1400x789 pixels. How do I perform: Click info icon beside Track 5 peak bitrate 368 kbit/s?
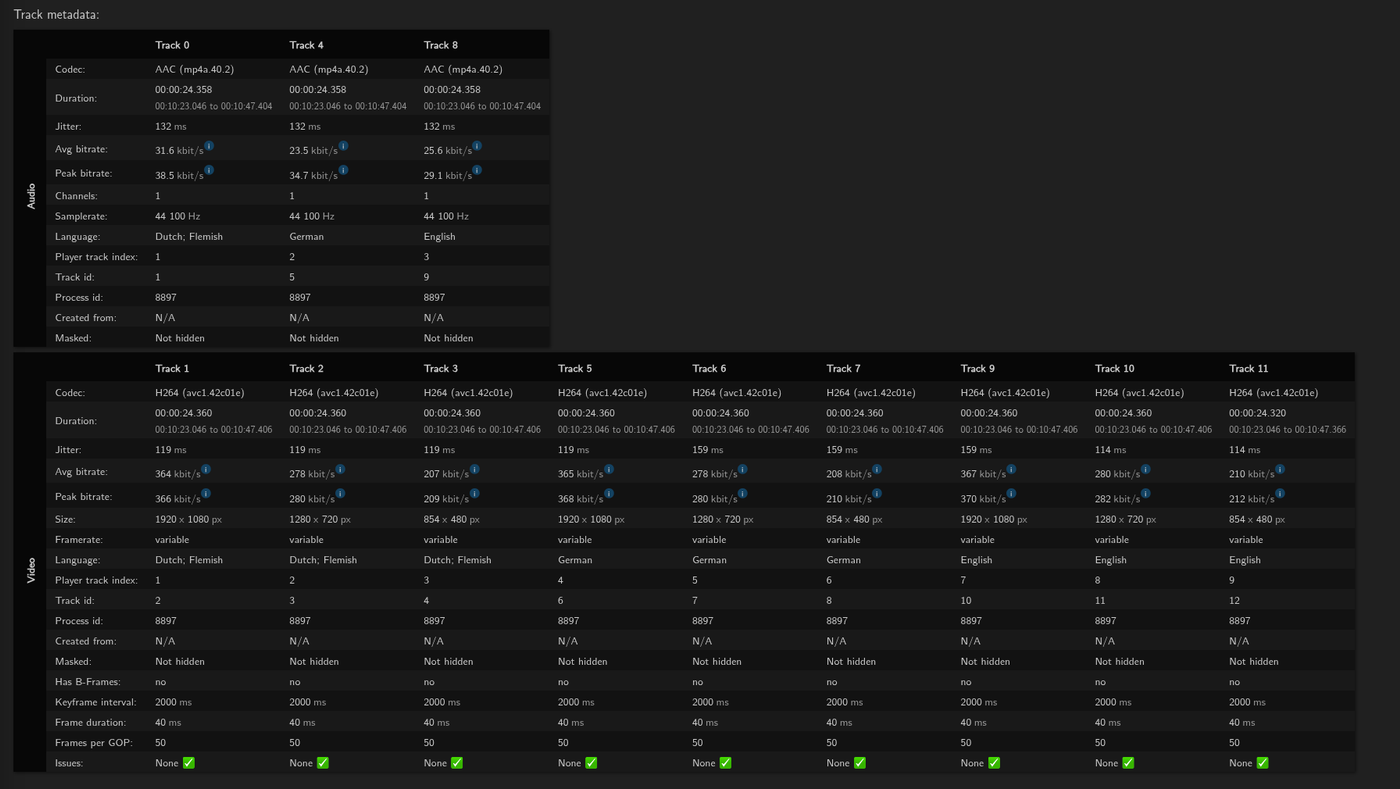608,493
